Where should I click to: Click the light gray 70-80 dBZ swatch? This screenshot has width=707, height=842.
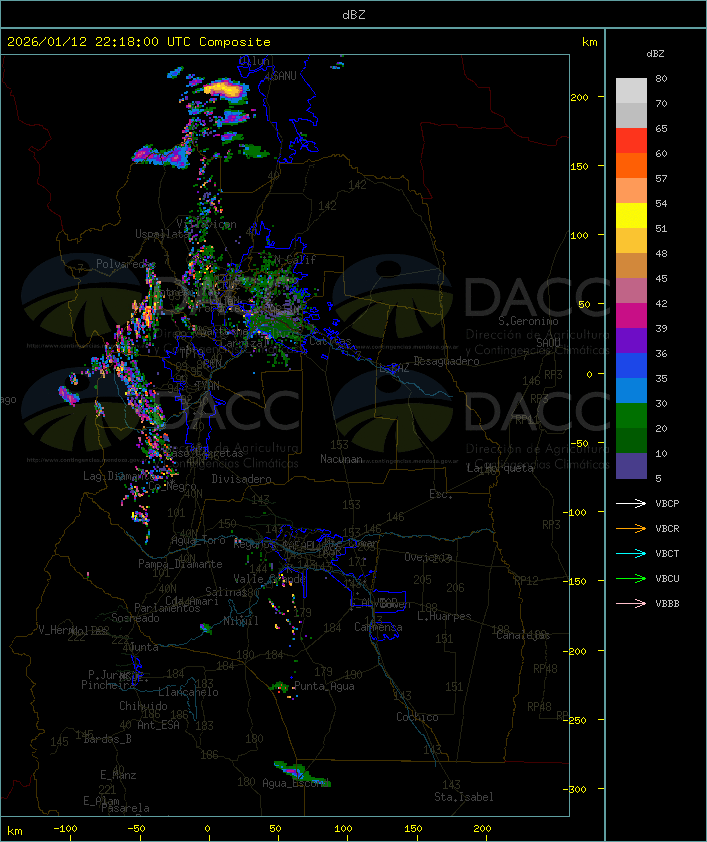pos(631,91)
